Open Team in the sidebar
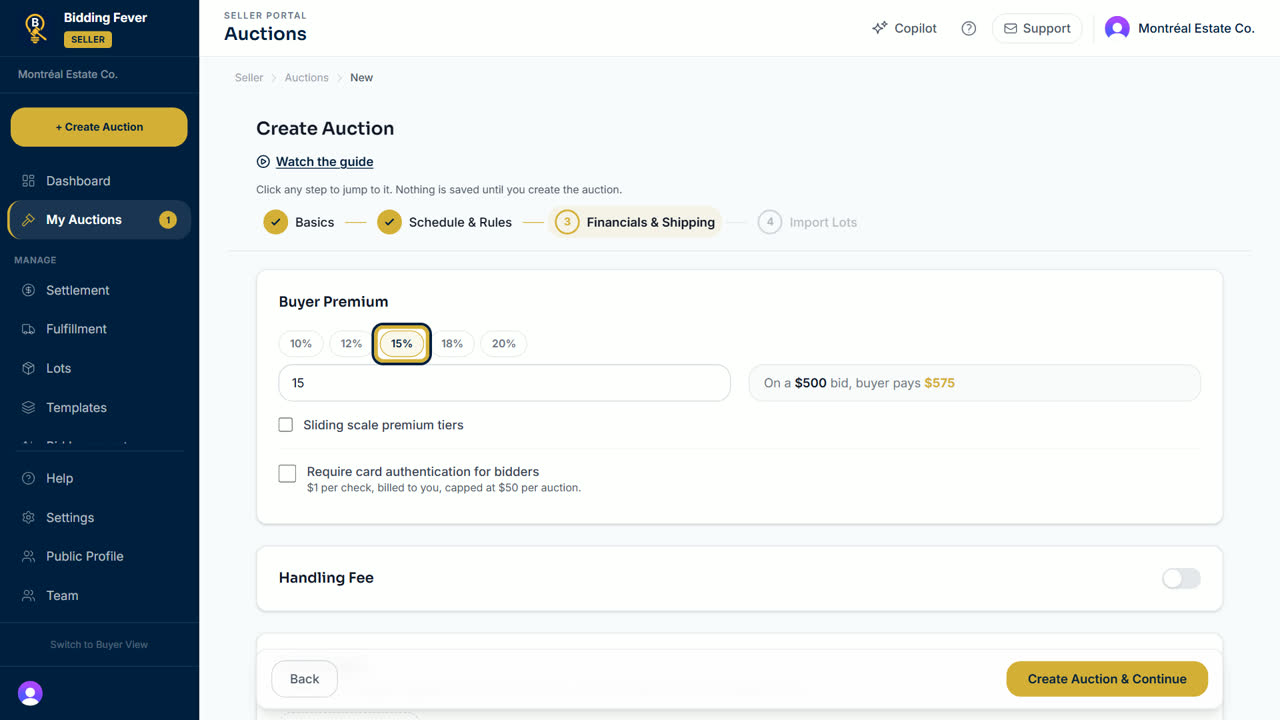 (99, 595)
